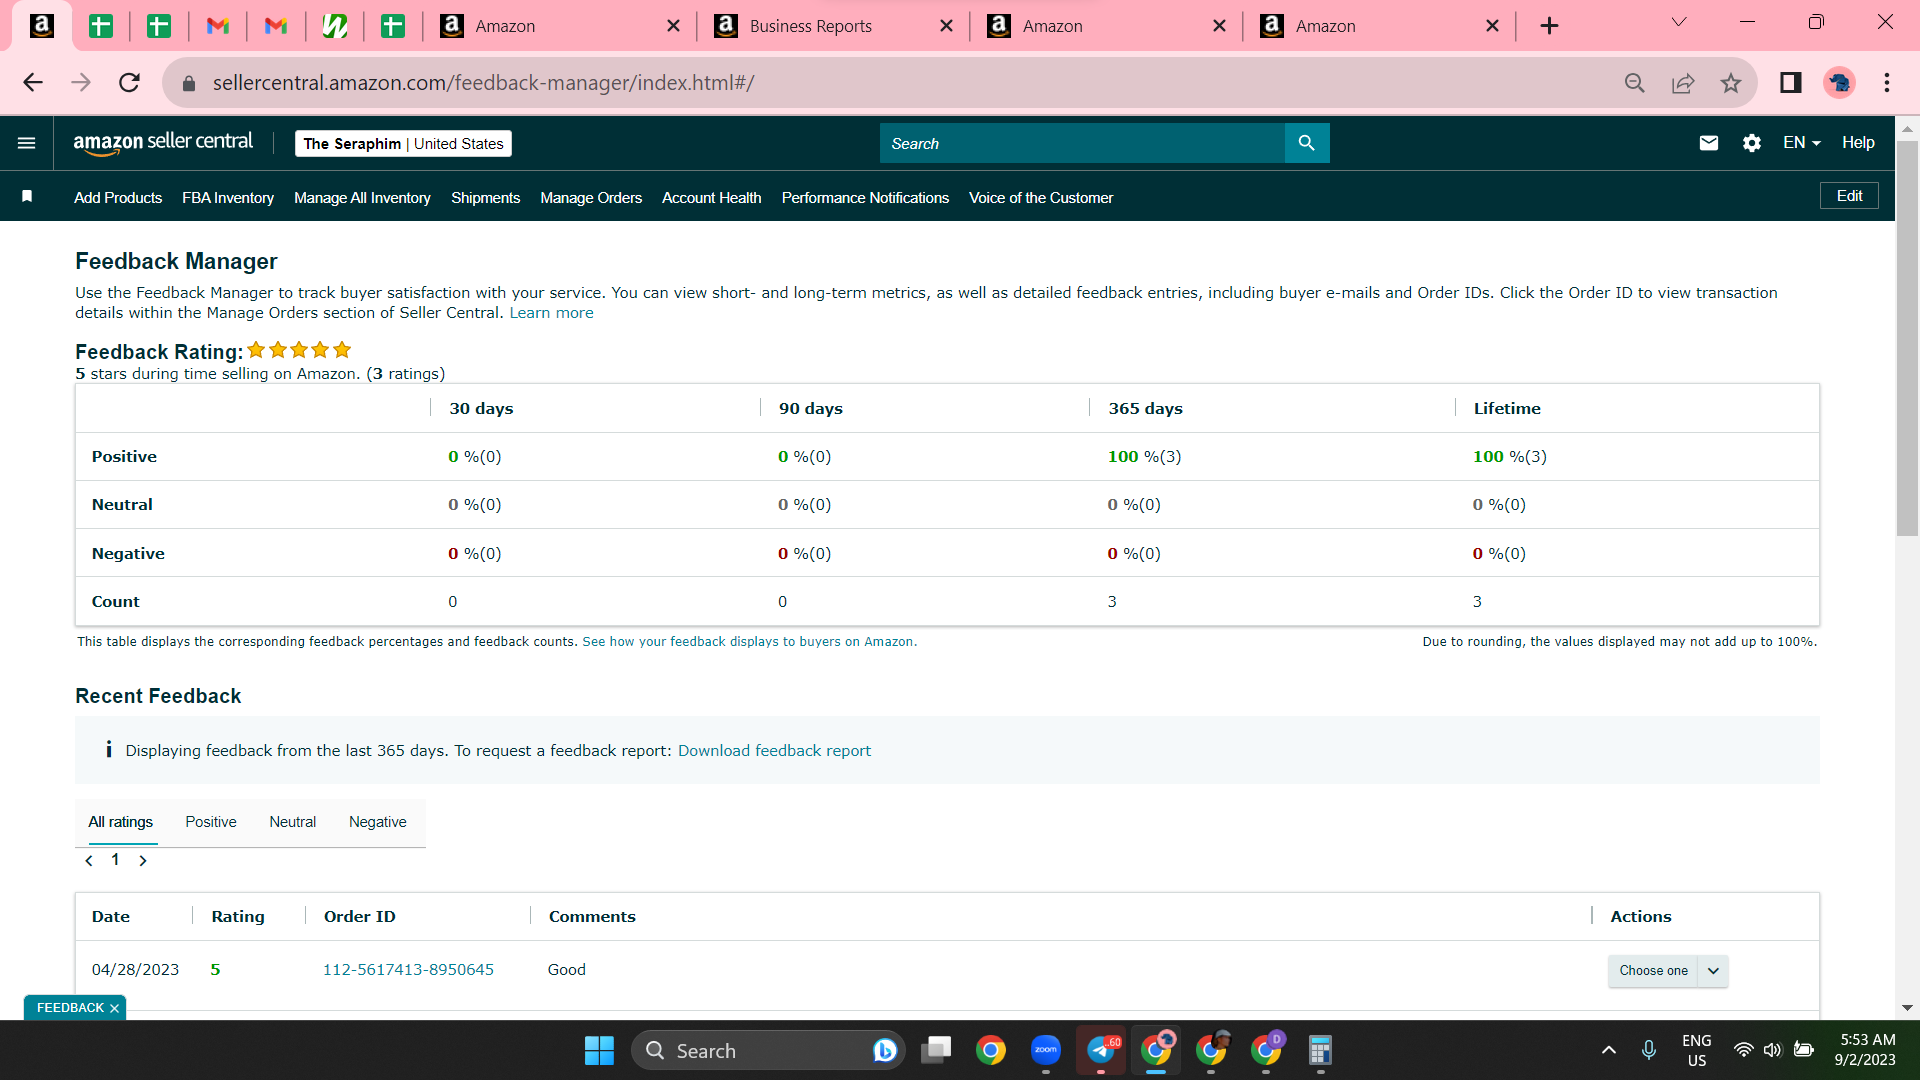Switch The Seraphim United States account
Viewport: 1920px width, 1080px height.
[403, 144]
